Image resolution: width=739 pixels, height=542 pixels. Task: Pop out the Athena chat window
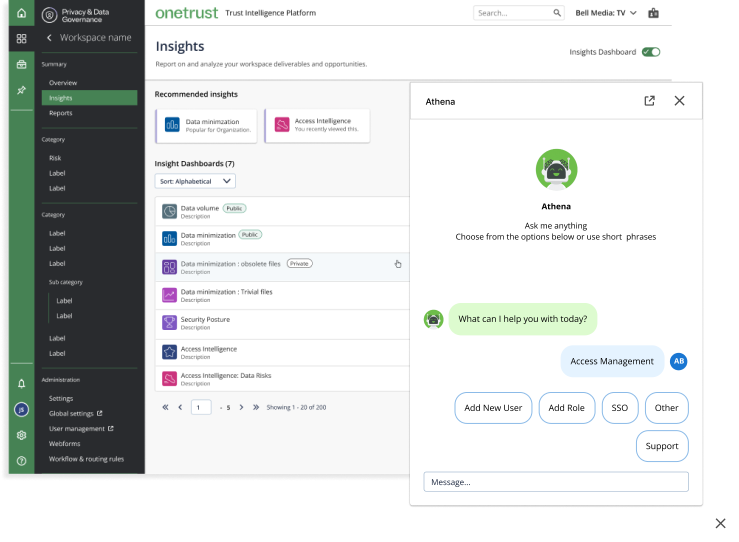(649, 101)
